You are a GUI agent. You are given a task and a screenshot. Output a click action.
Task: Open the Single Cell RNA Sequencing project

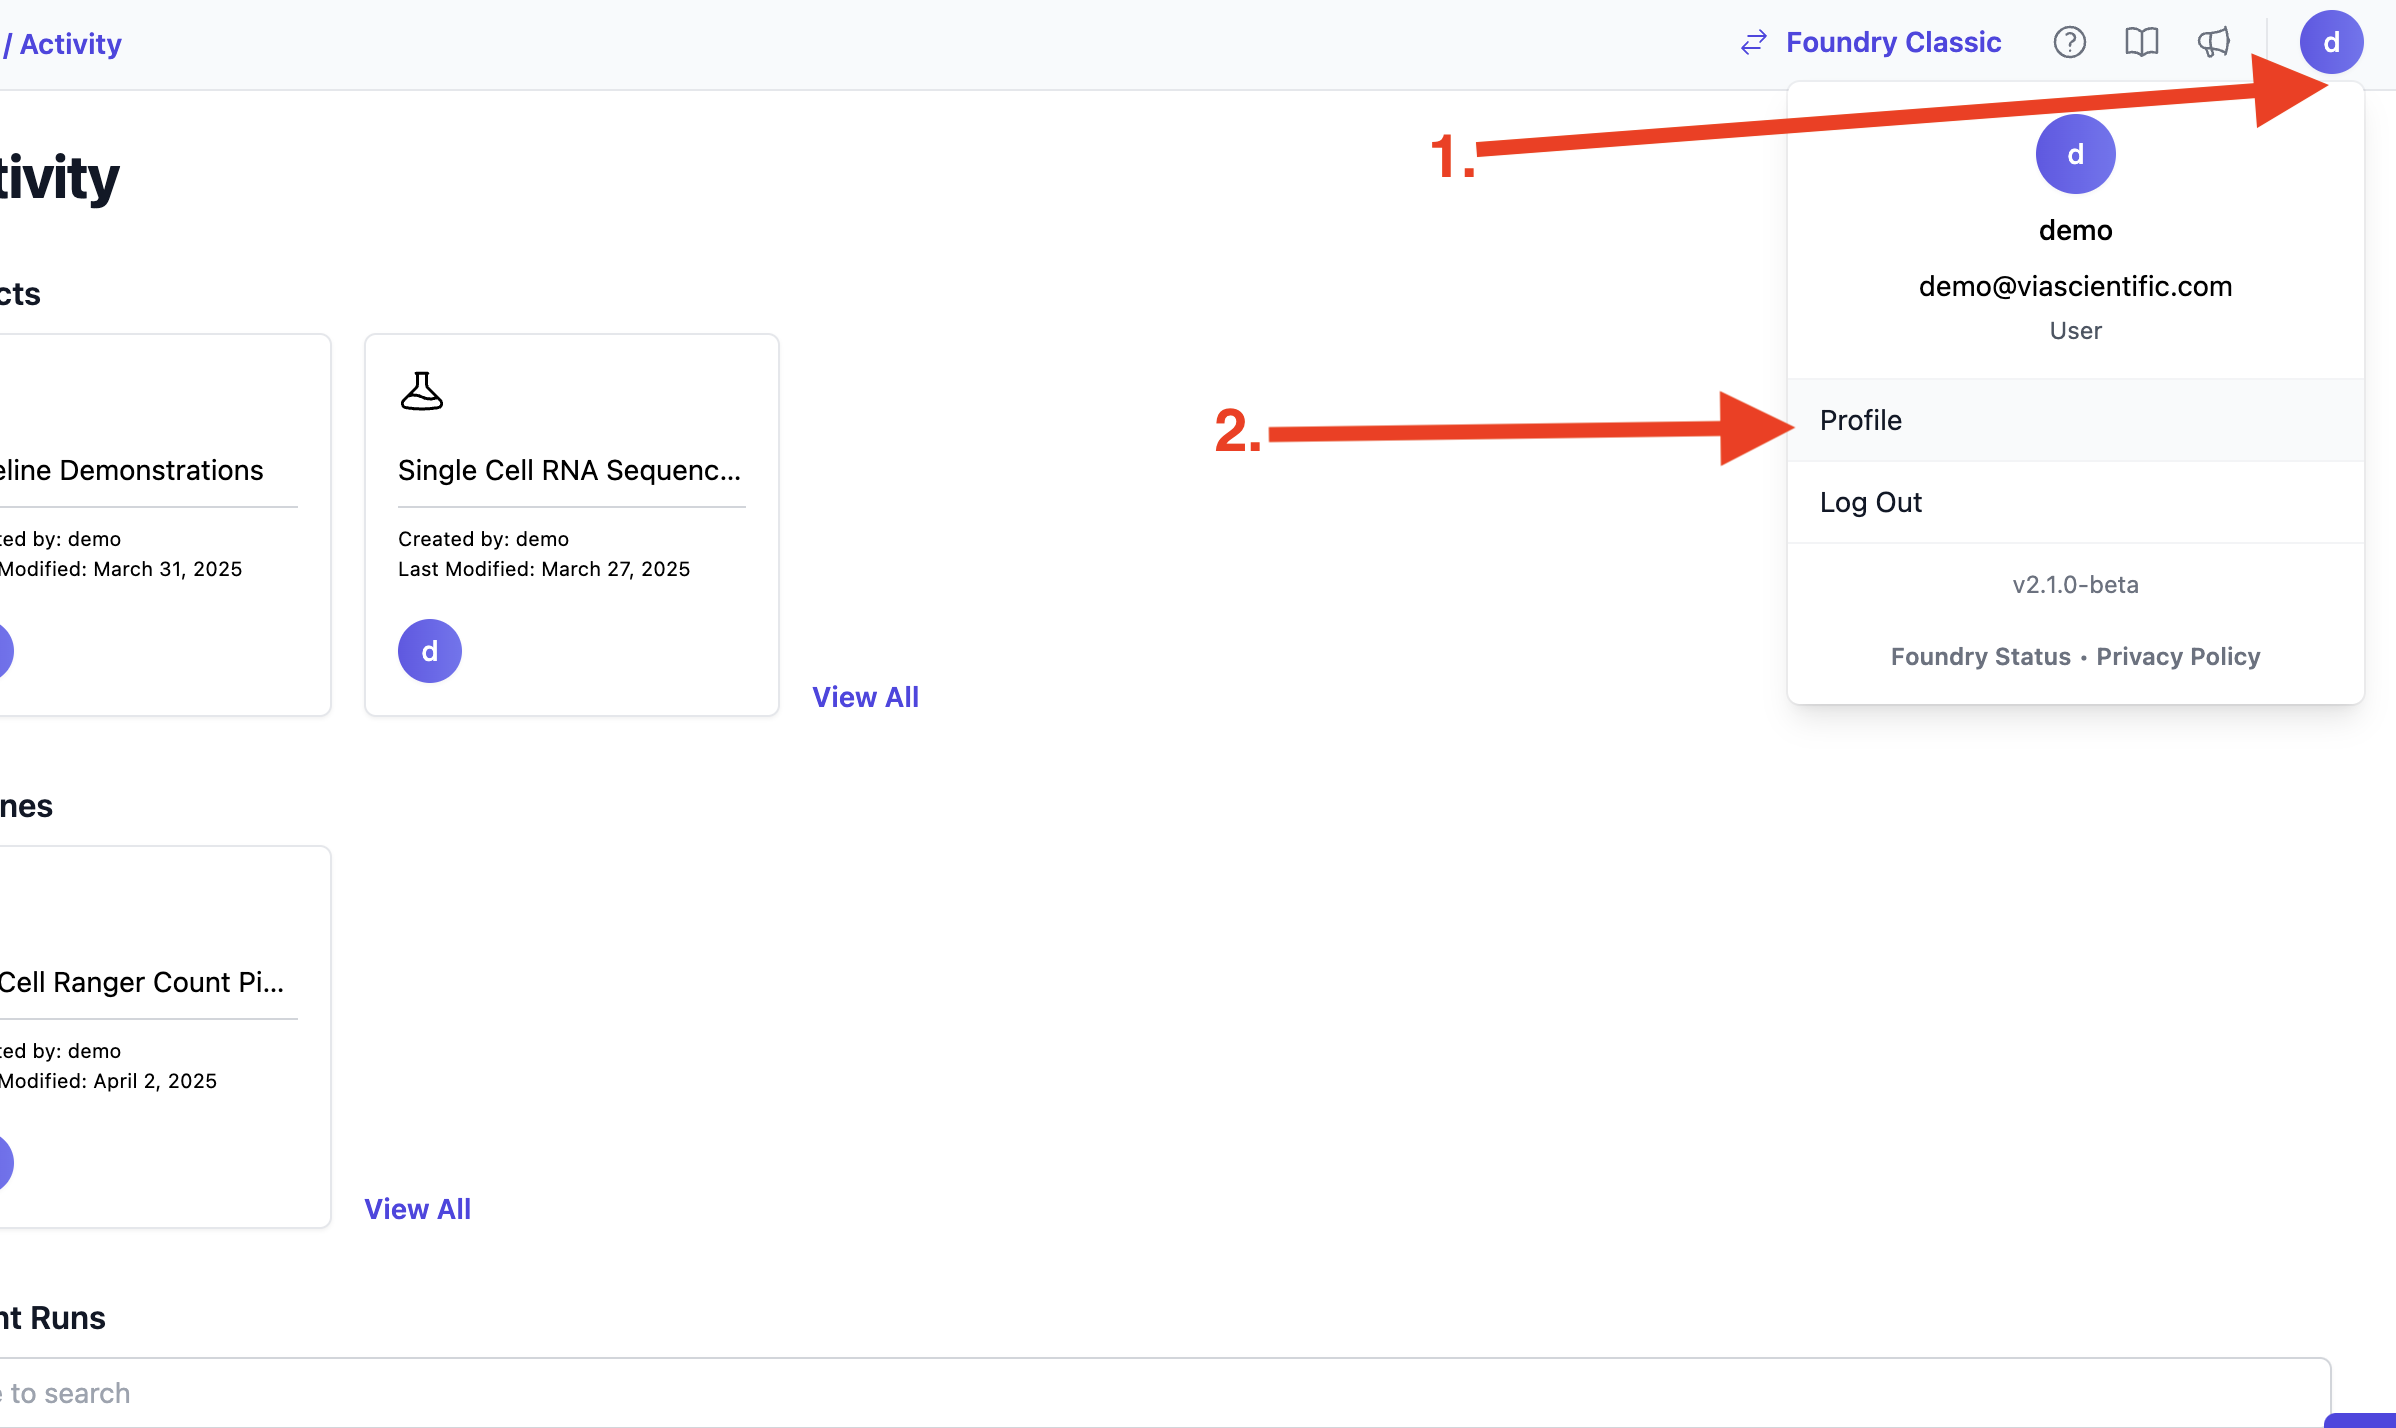click(570, 470)
